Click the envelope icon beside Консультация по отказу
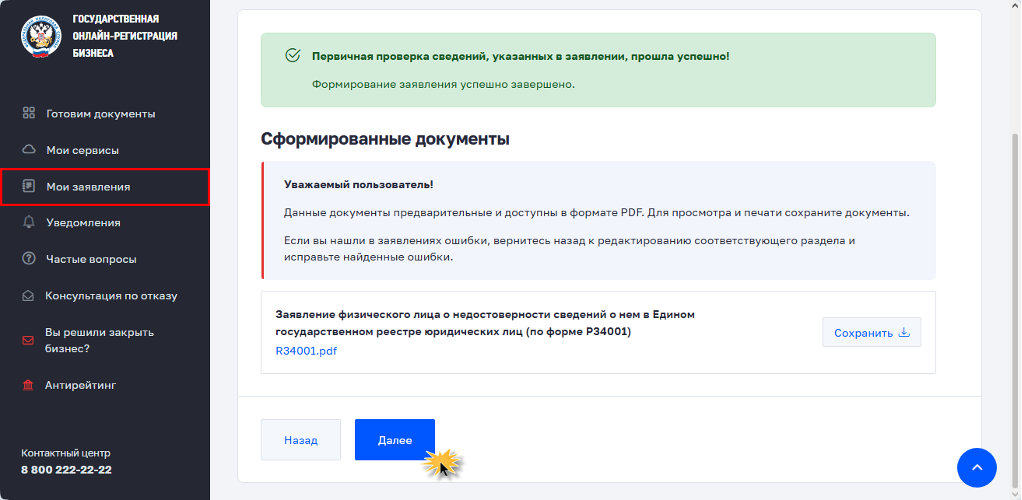Viewport: 1022px width, 500px height. coord(28,295)
